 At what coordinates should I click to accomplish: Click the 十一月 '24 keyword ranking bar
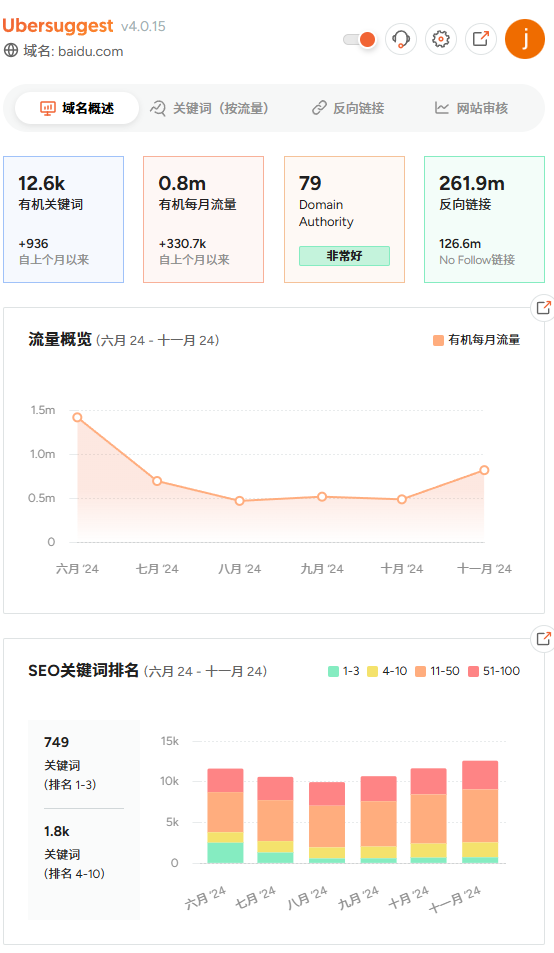pyautogui.click(x=480, y=812)
